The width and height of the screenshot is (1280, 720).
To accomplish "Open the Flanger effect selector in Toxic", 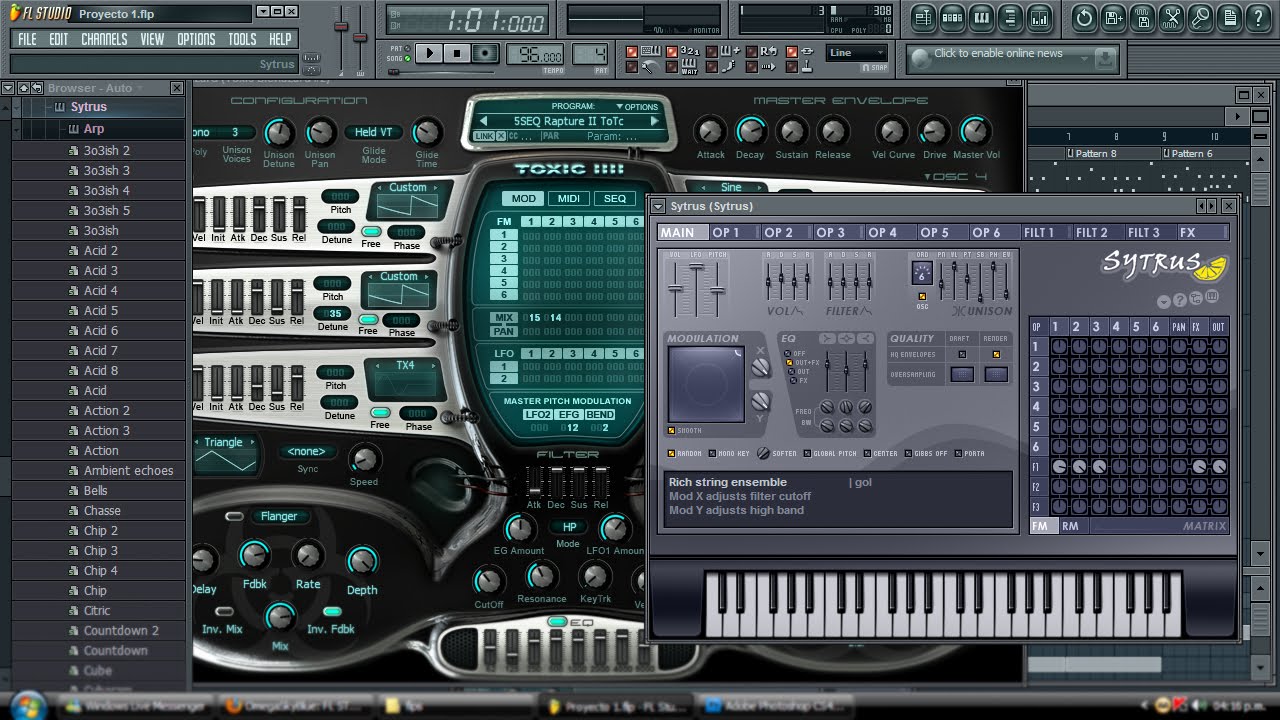I will pyautogui.click(x=279, y=516).
